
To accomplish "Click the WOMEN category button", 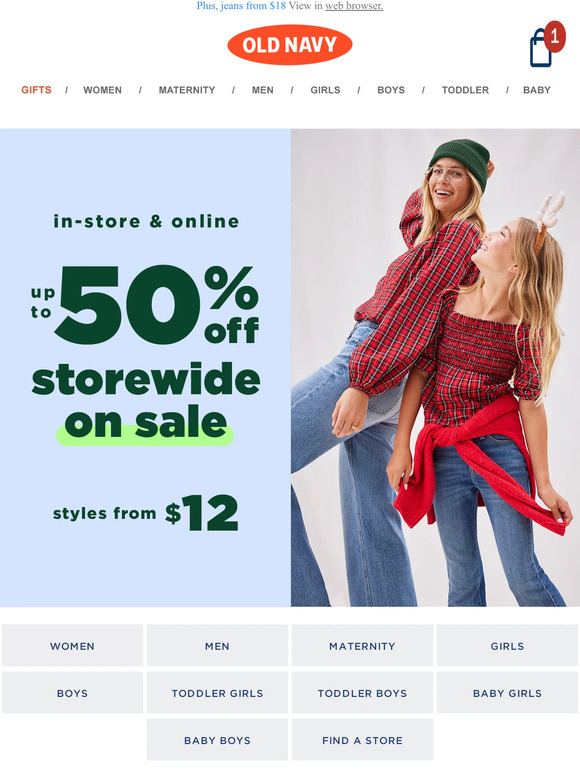I will 72,646.
